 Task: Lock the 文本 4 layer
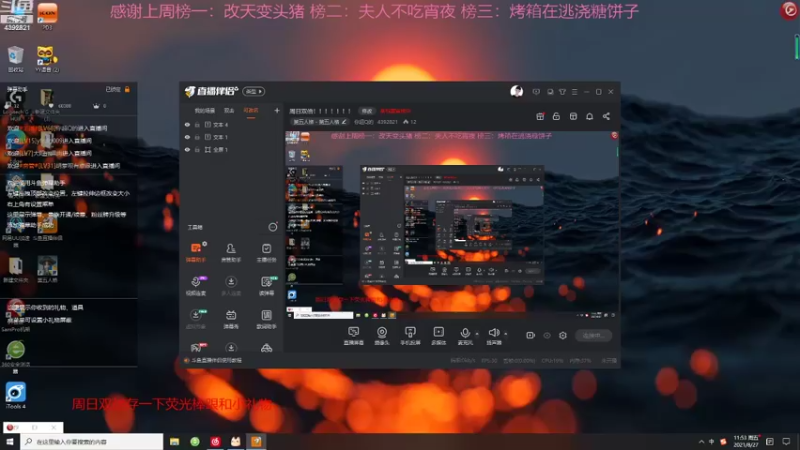pyautogui.click(x=197, y=124)
